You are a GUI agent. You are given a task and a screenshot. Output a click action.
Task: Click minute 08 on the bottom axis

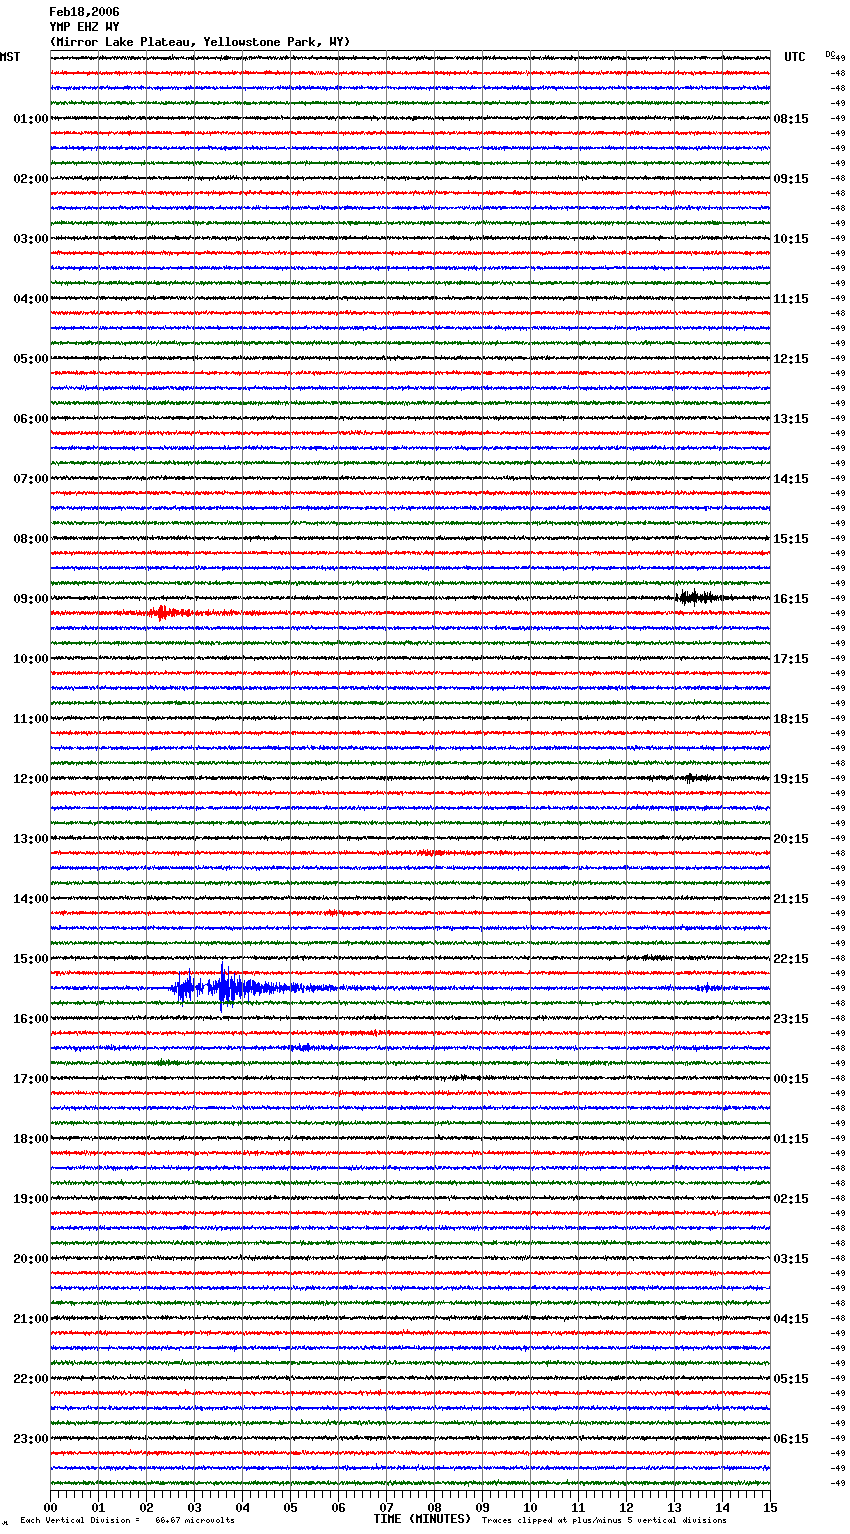(x=434, y=1507)
